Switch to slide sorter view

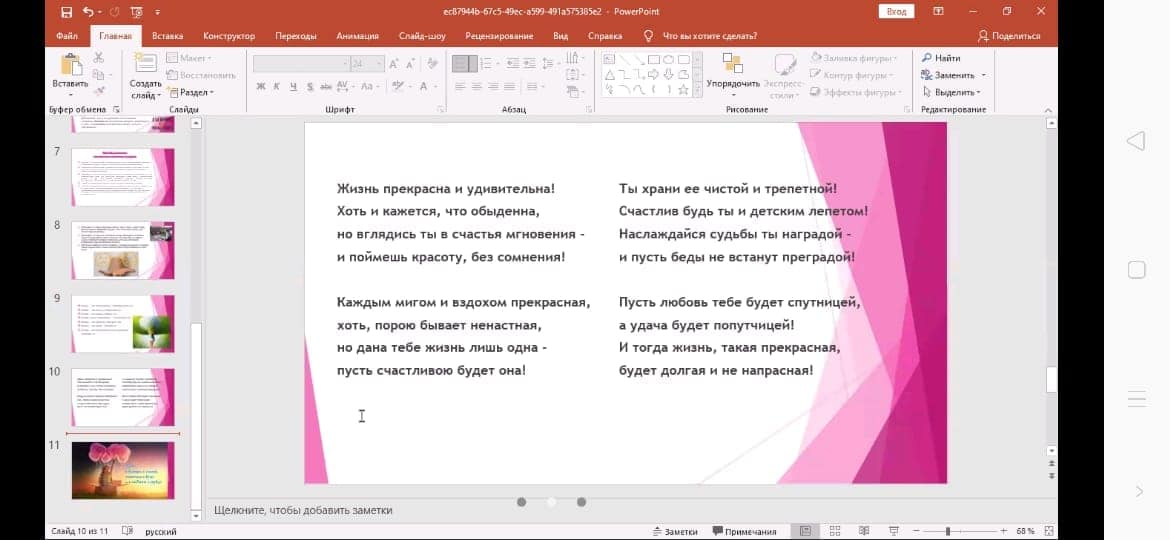tap(835, 531)
